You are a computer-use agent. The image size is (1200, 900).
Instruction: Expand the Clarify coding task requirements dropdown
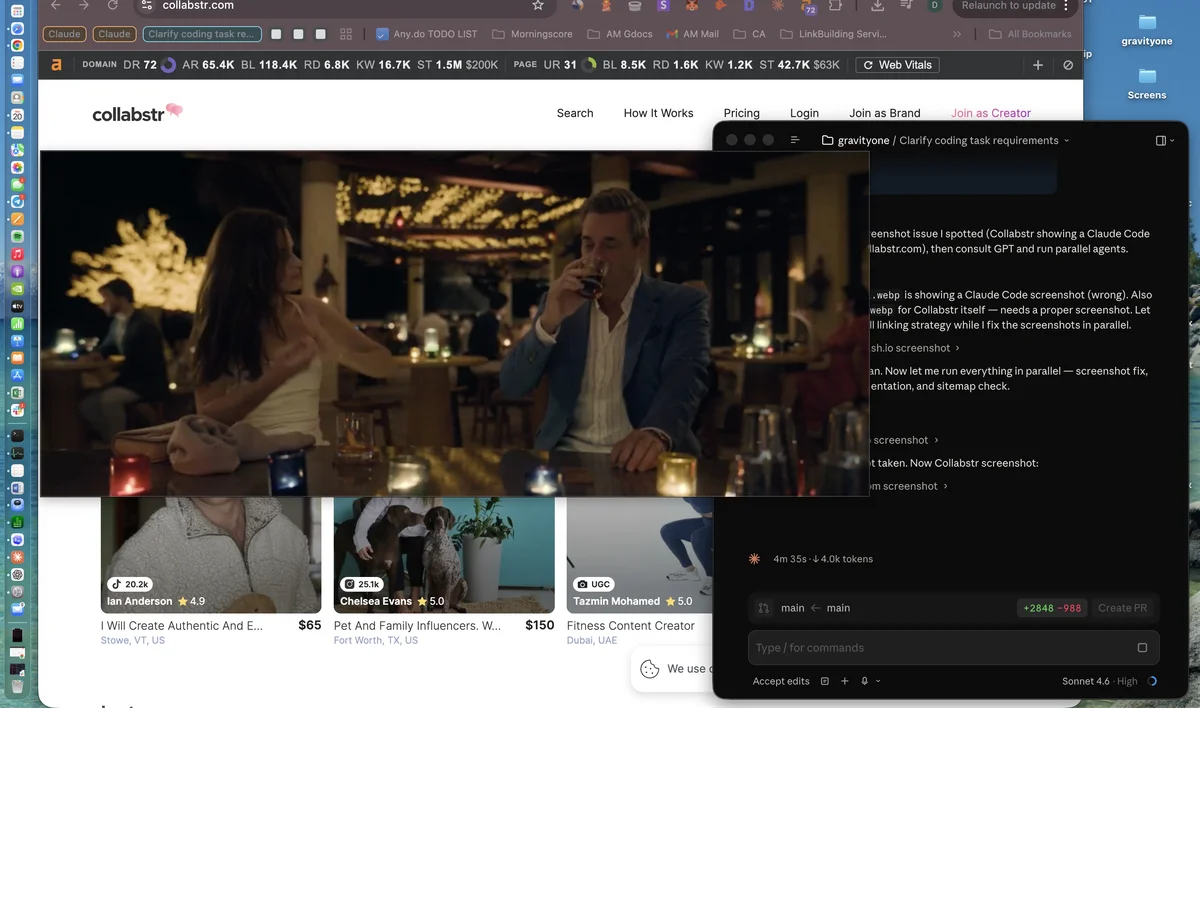[1066, 141]
